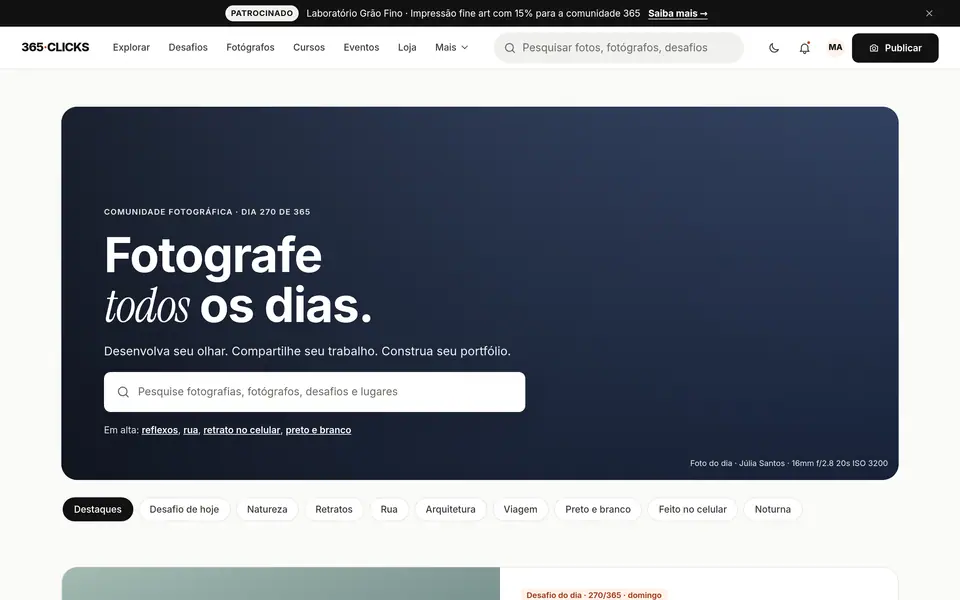
Task: Click the Fotografe todos os dias headline
Action: tap(238, 280)
